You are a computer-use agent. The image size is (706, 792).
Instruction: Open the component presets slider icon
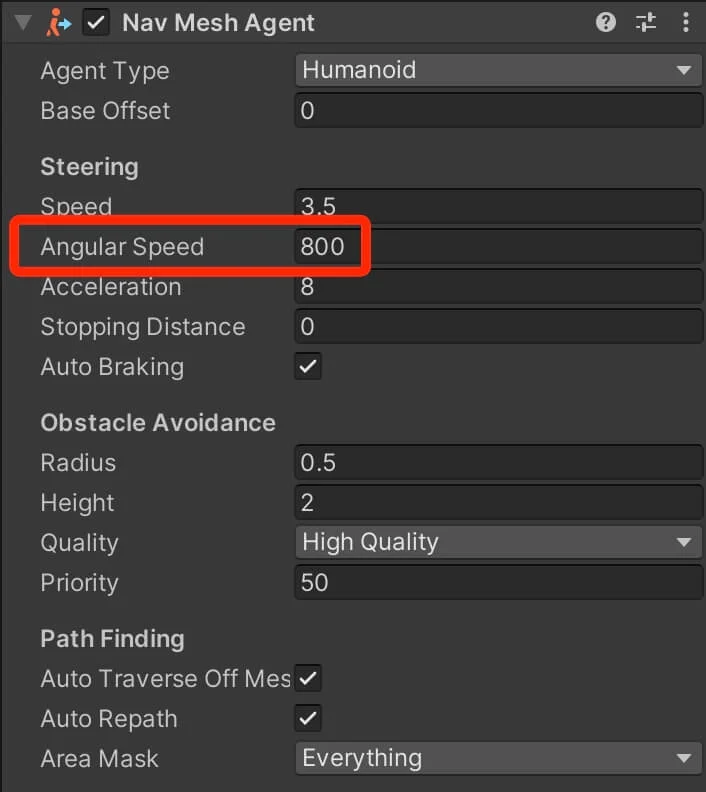point(645,22)
